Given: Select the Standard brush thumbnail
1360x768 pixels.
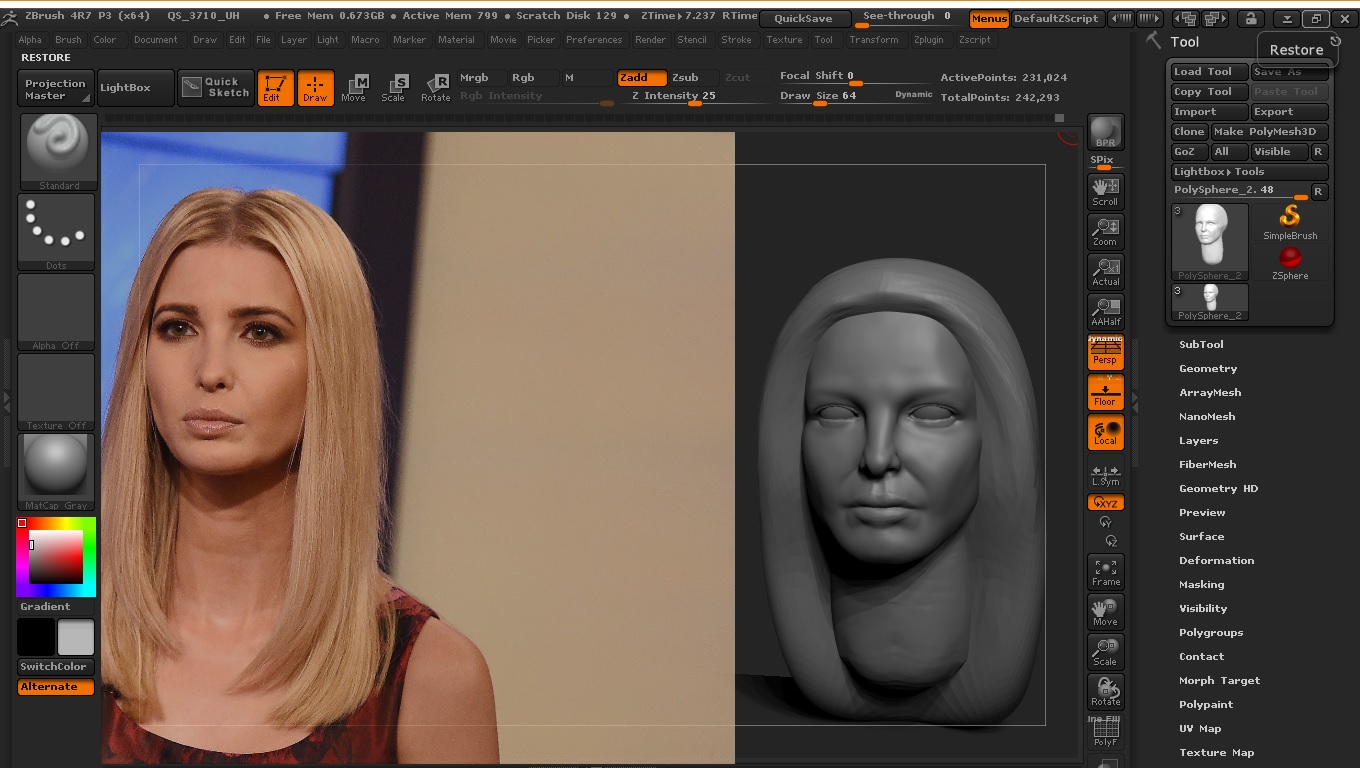Looking at the screenshot, I should click(x=58, y=151).
